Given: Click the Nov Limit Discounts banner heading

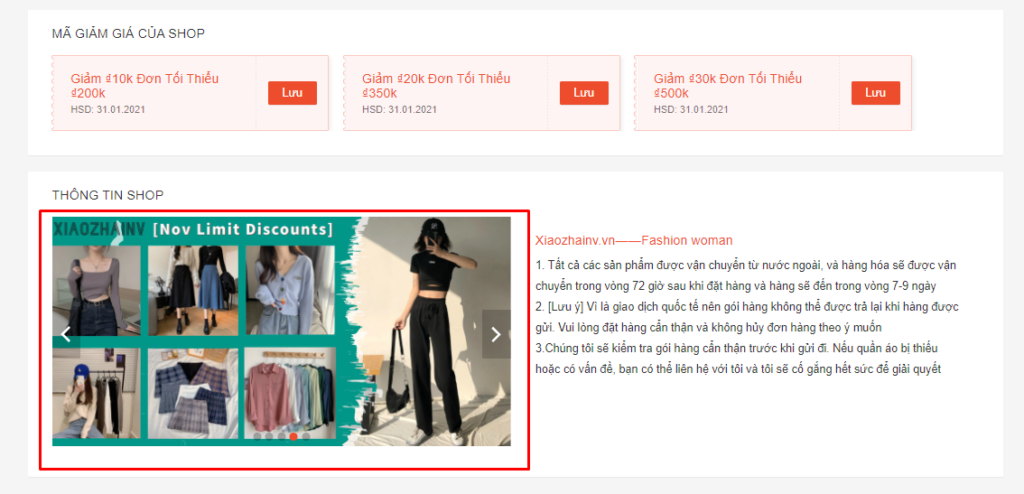Looking at the screenshot, I should tap(242, 230).
